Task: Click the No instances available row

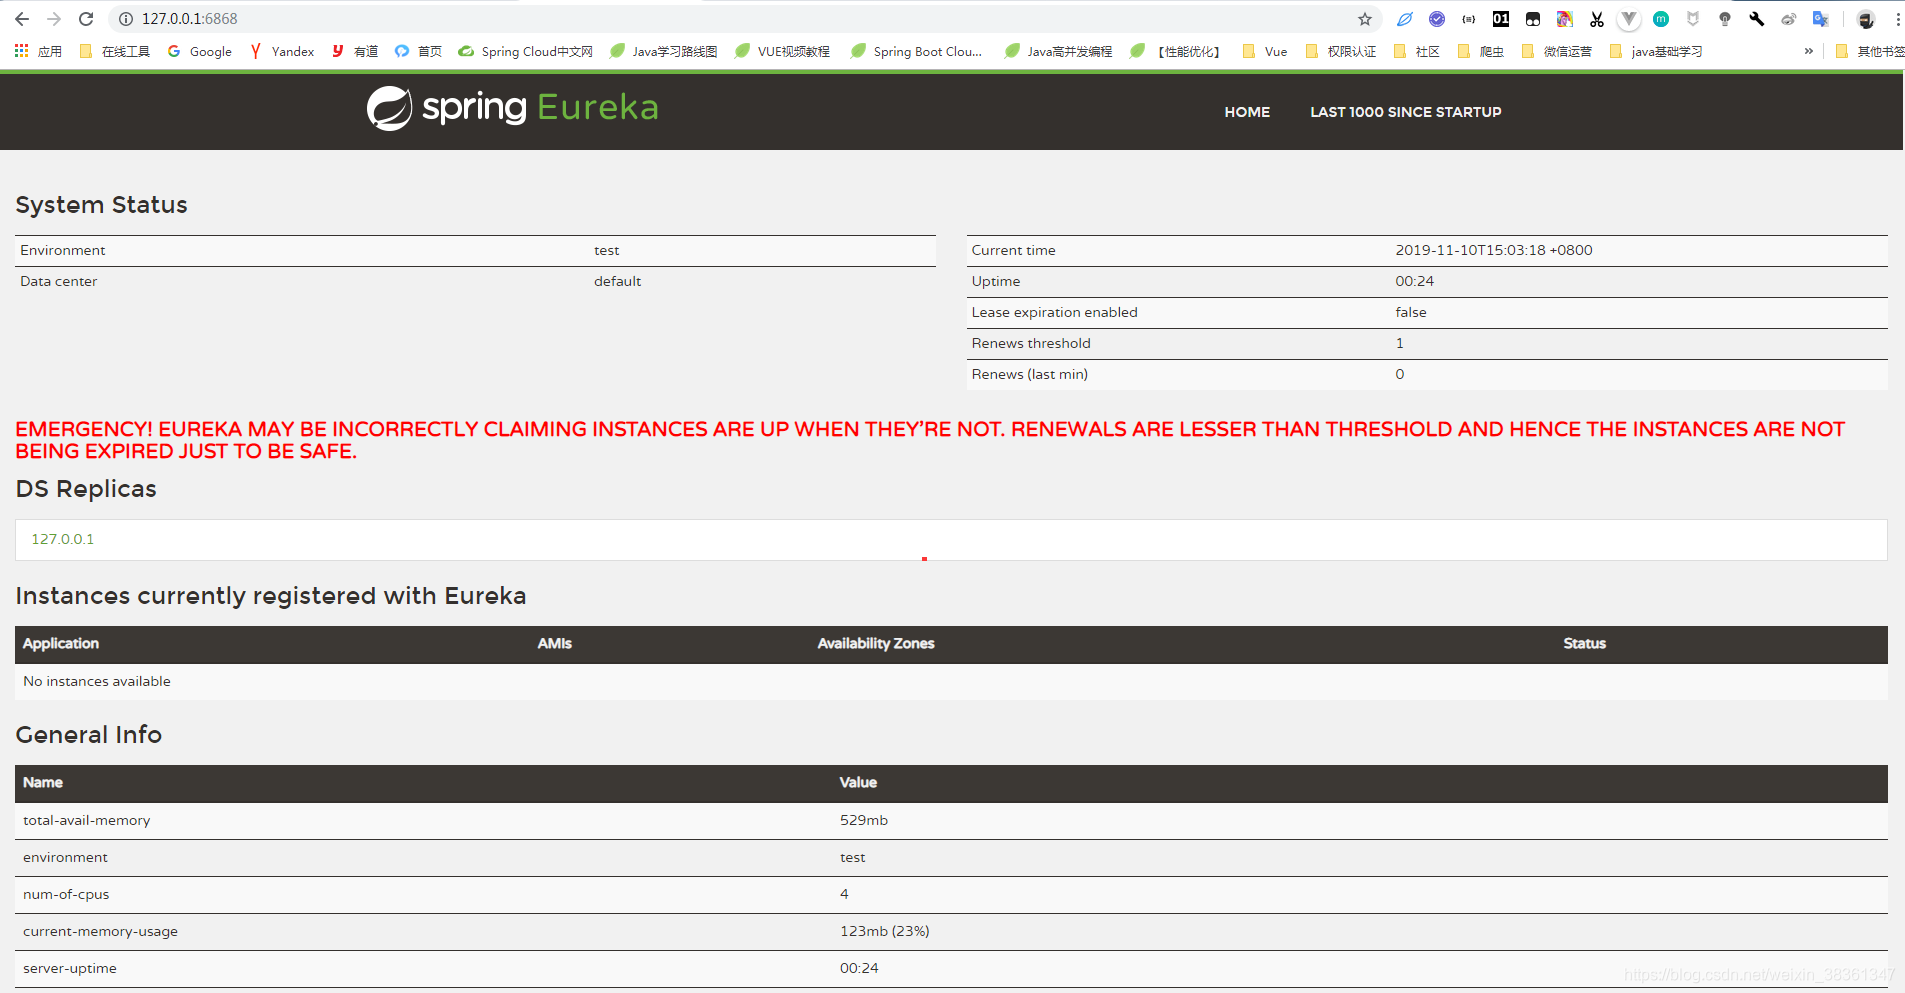Action: pyautogui.click(x=951, y=681)
